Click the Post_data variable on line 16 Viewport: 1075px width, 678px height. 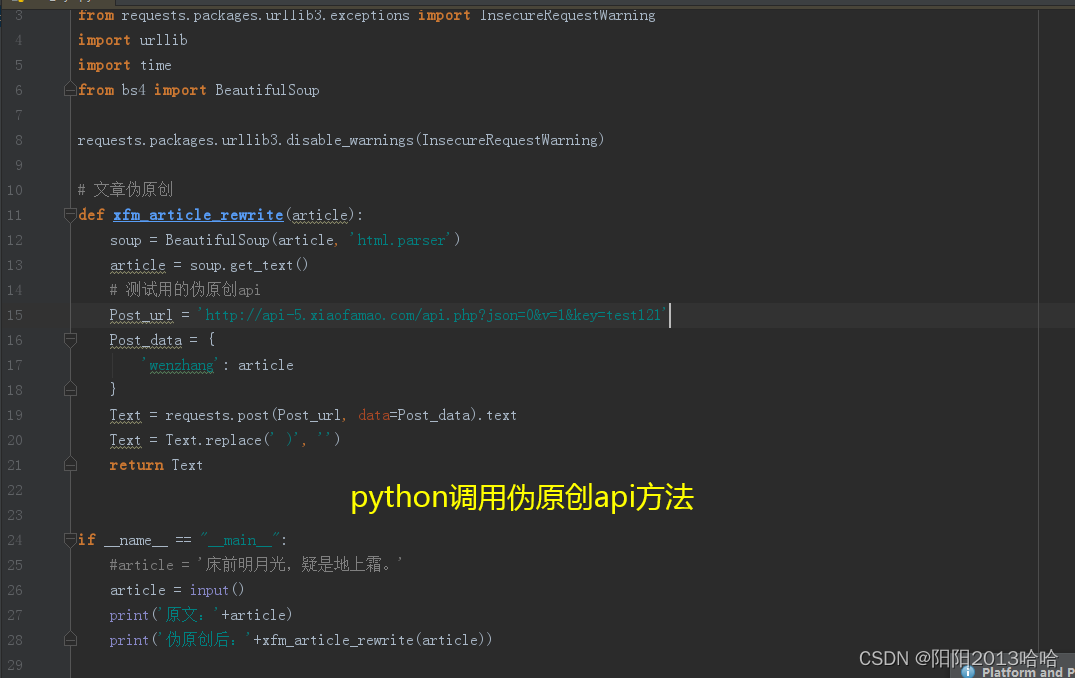pyautogui.click(x=145, y=340)
